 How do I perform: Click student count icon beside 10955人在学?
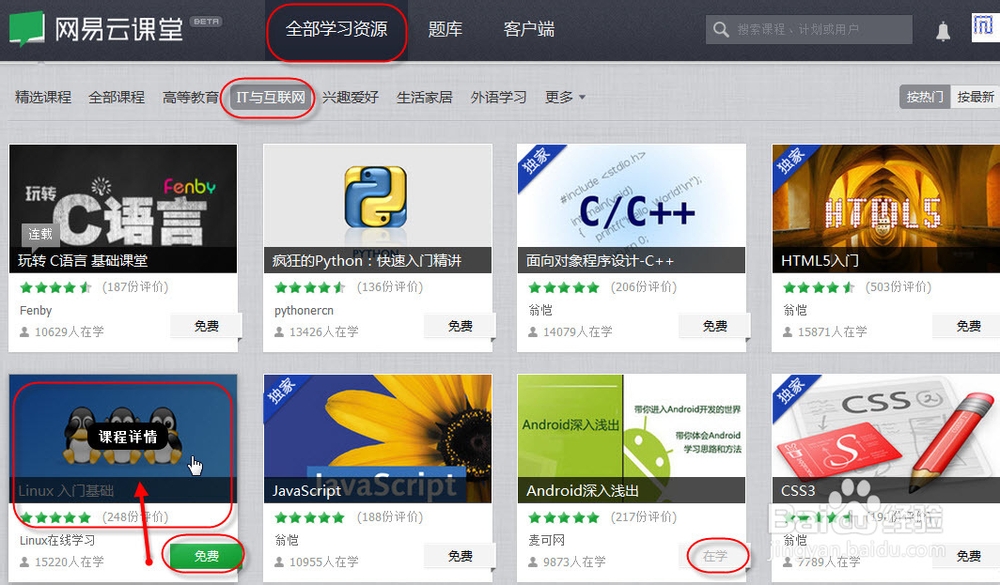click(x=279, y=562)
